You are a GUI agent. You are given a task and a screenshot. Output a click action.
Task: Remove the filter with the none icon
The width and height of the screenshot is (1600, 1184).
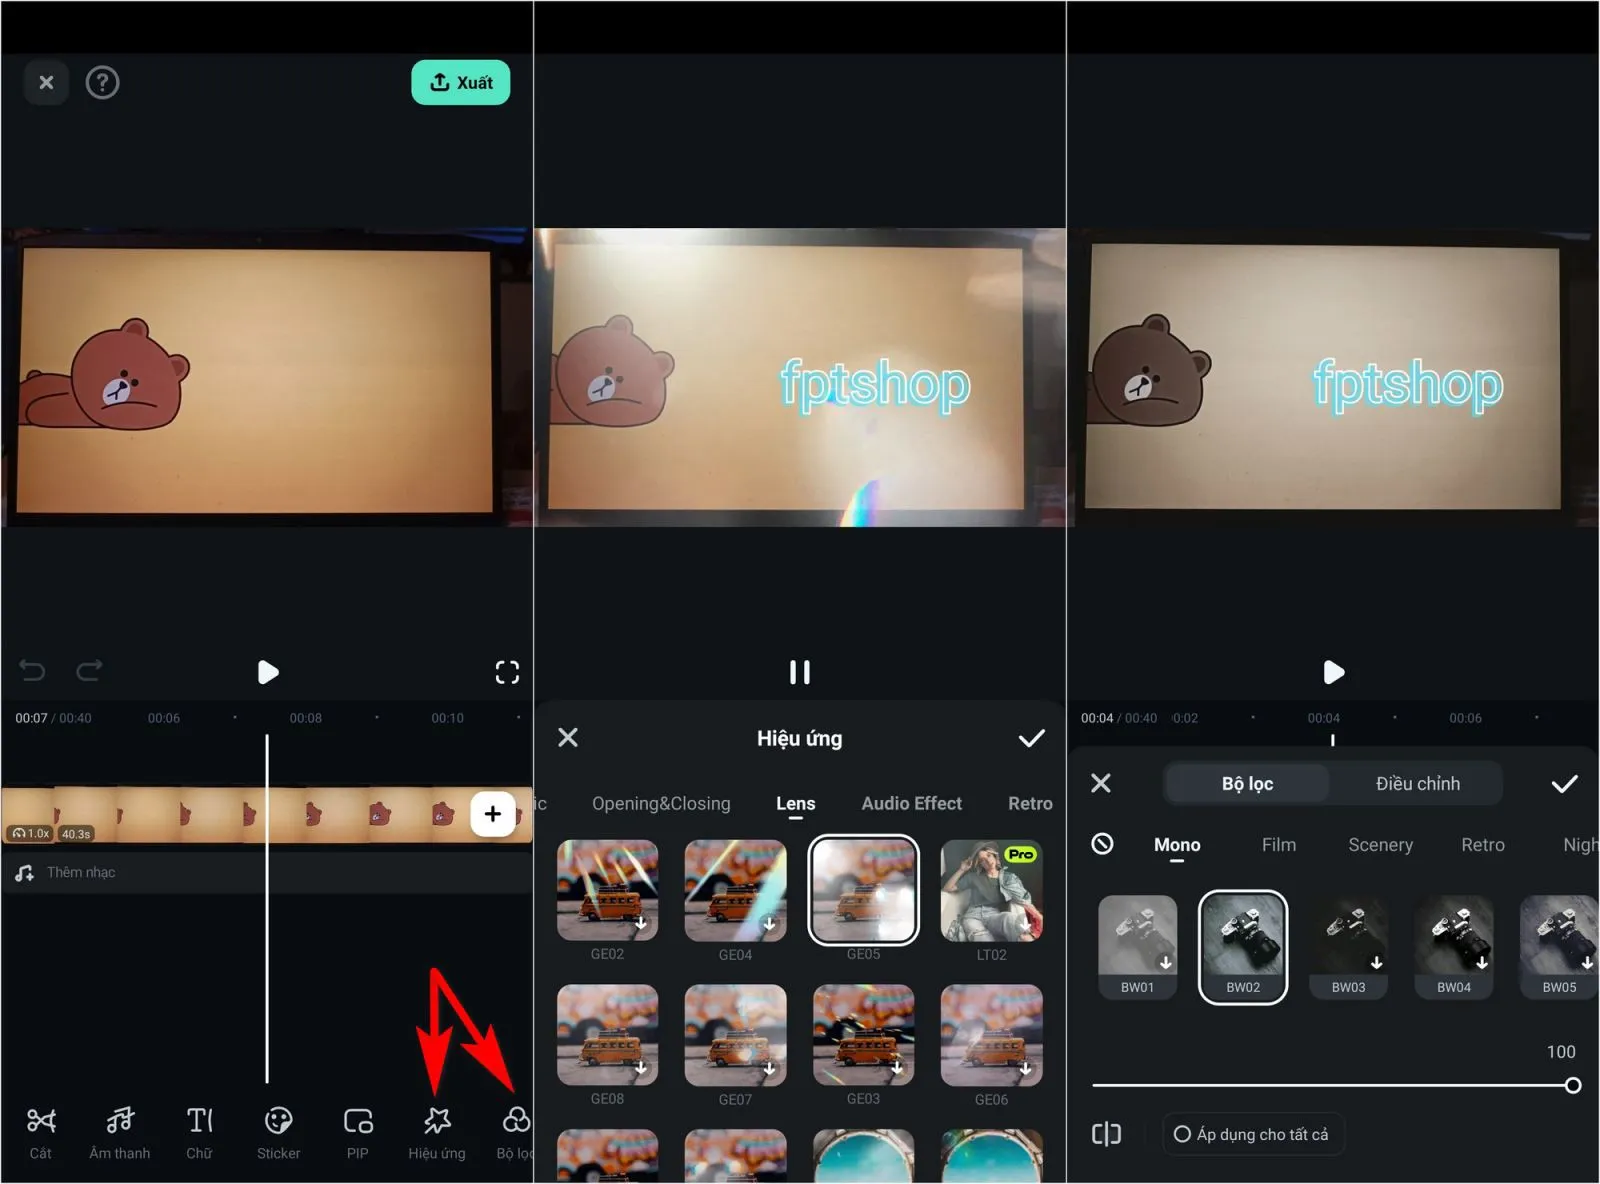(1102, 844)
